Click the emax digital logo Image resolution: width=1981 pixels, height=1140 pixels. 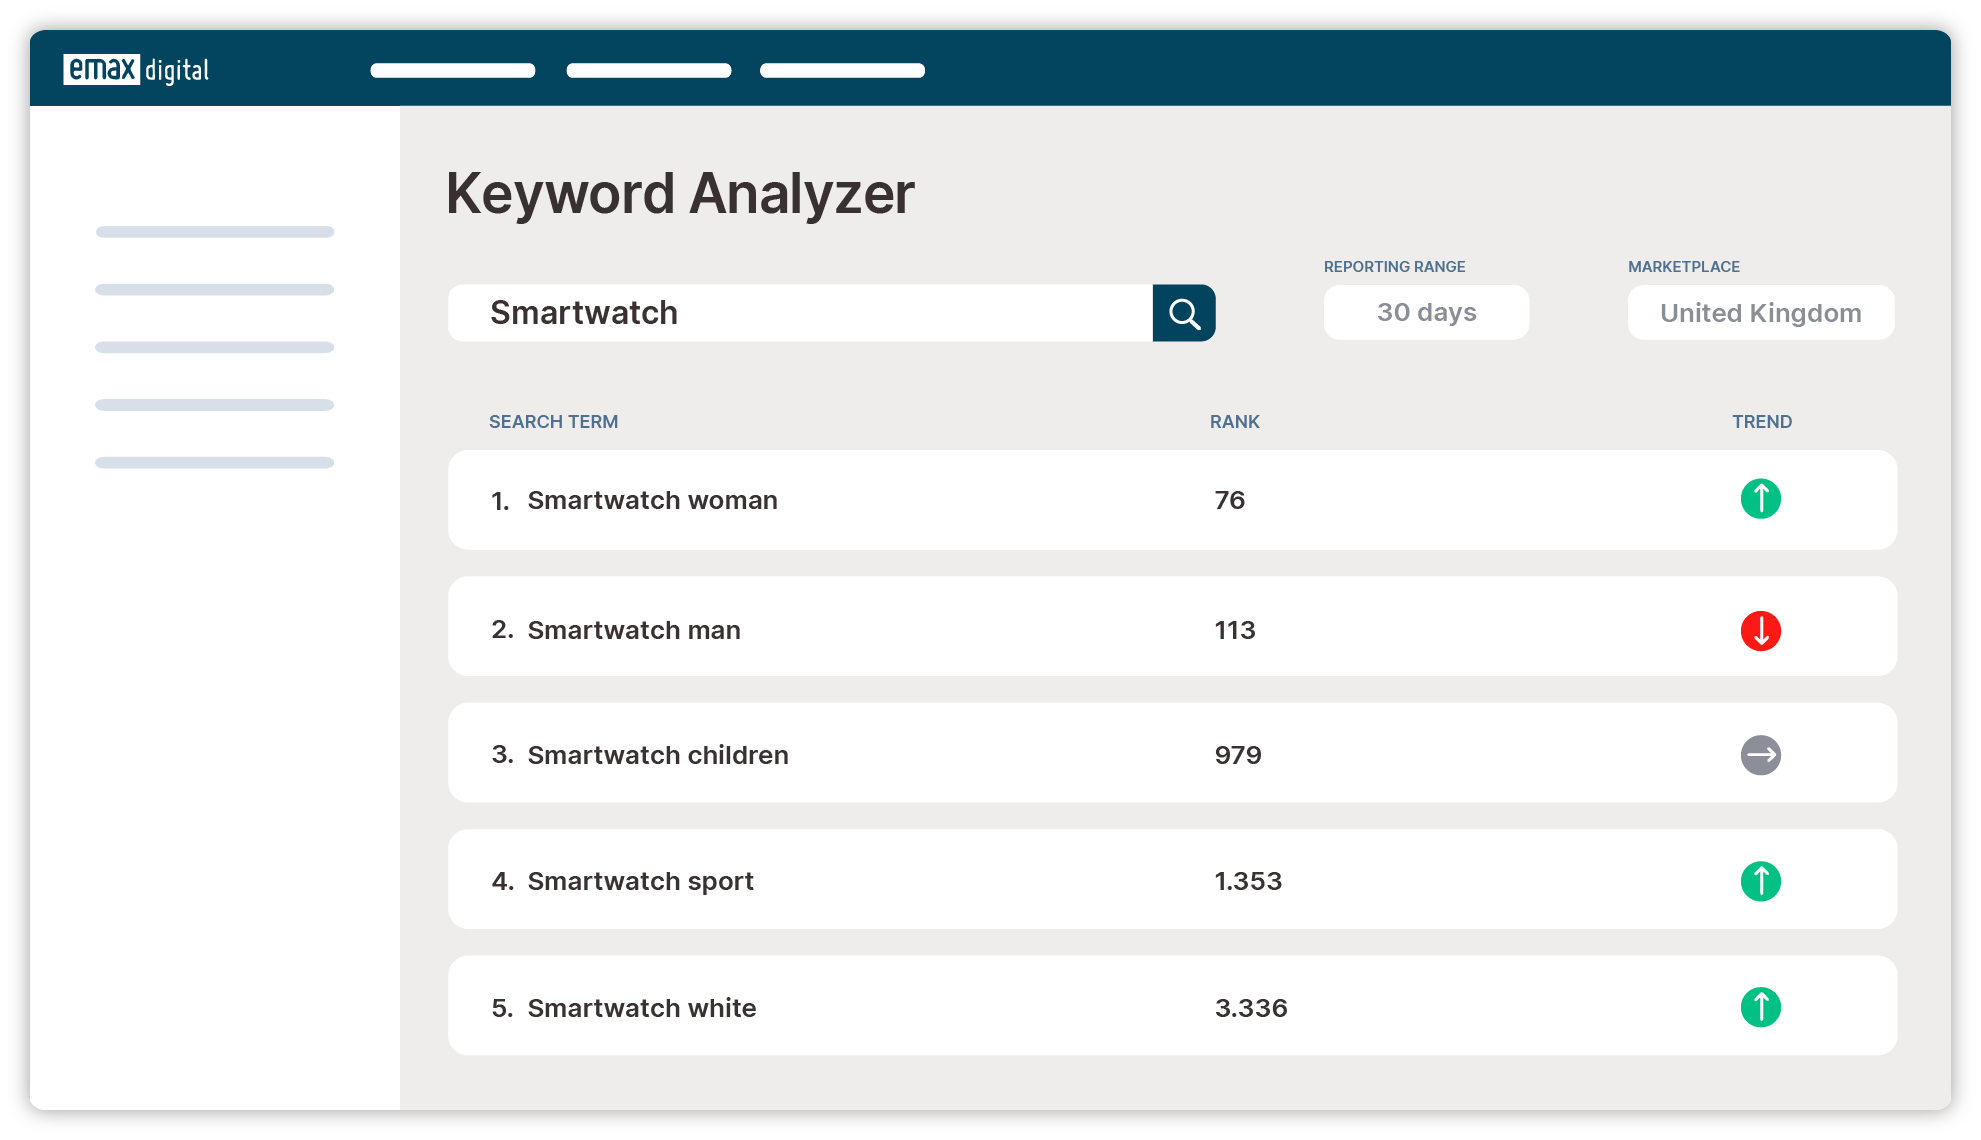[x=136, y=69]
